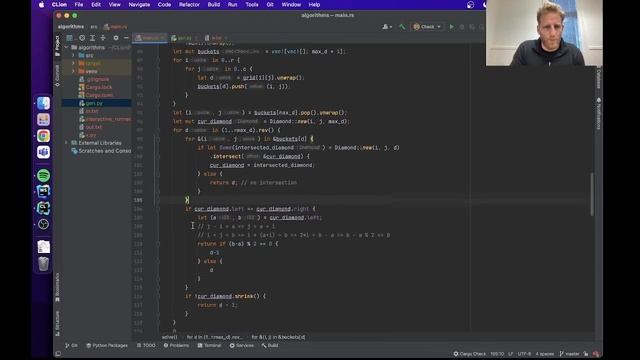Open Finder from the Dock
The image size is (640, 360).
coord(43,103)
